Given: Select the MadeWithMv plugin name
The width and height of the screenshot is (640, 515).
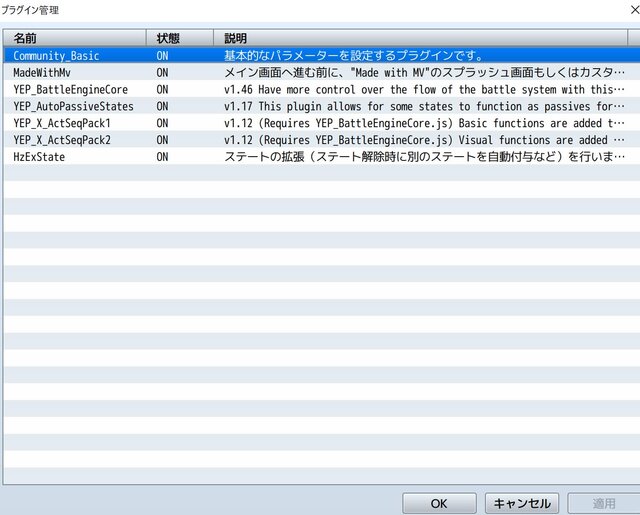Looking at the screenshot, I should coord(42,73).
